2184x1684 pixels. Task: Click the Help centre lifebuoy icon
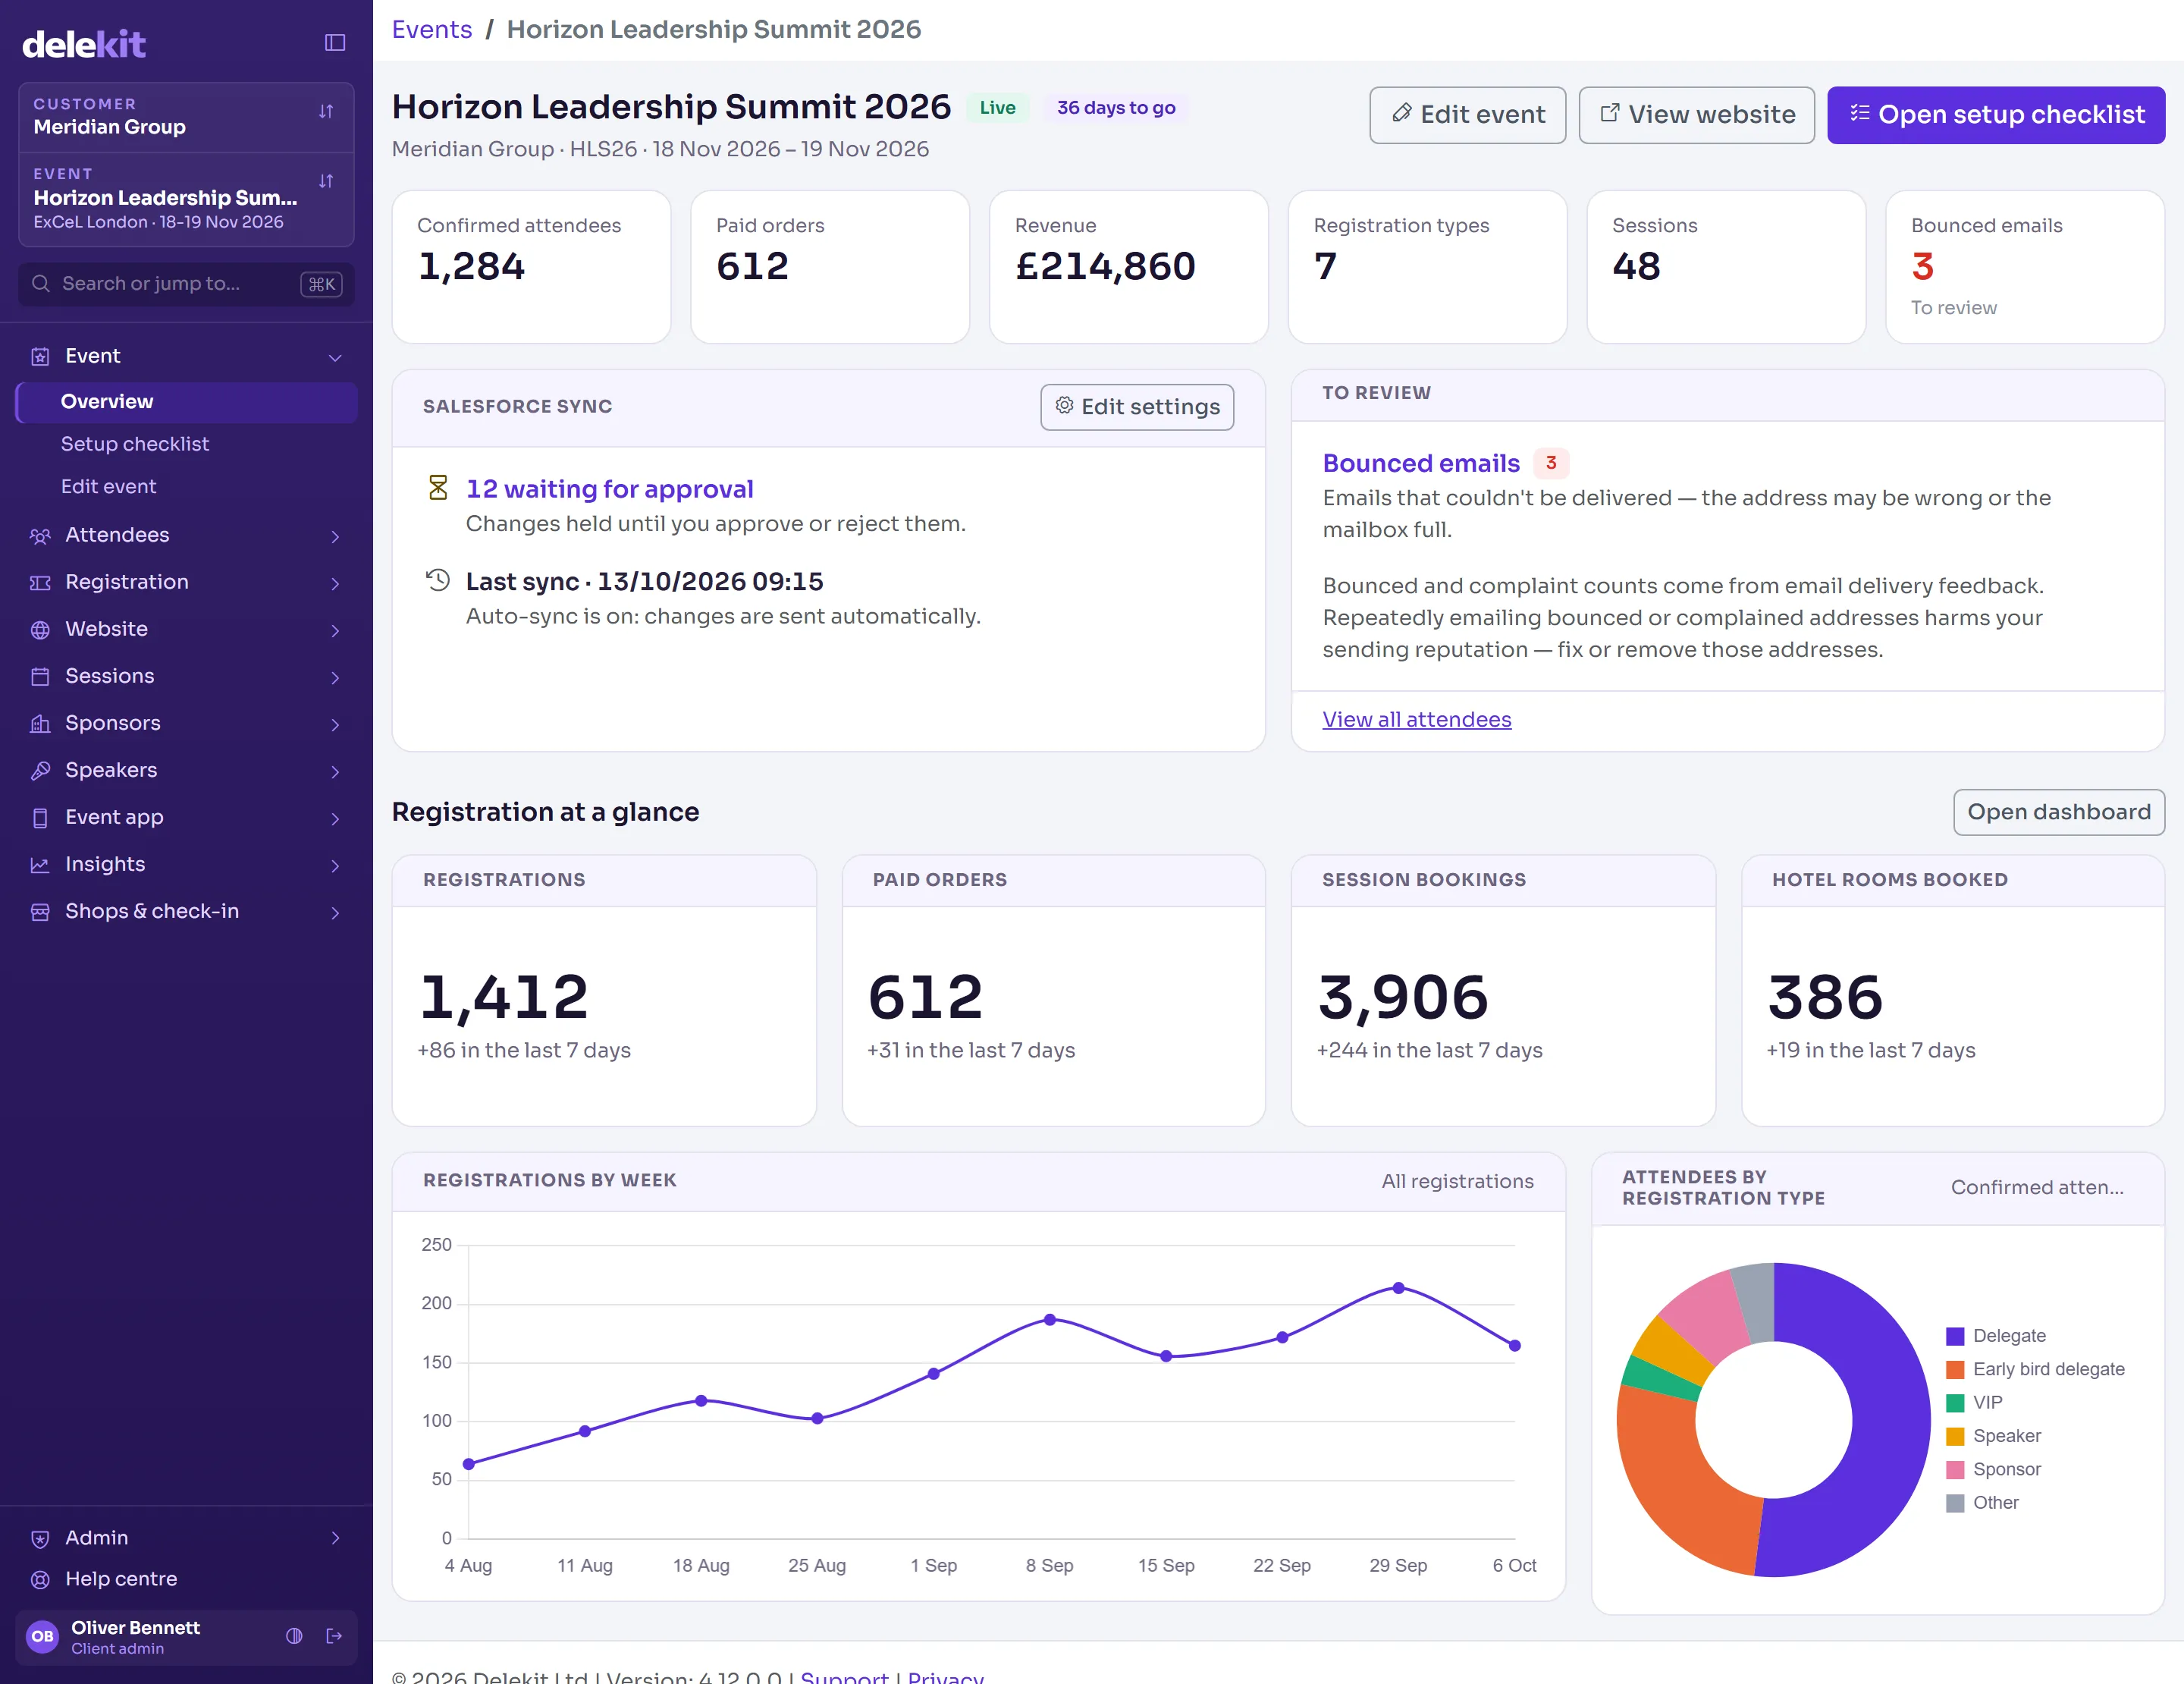pyautogui.click(x=40, y=1580)
